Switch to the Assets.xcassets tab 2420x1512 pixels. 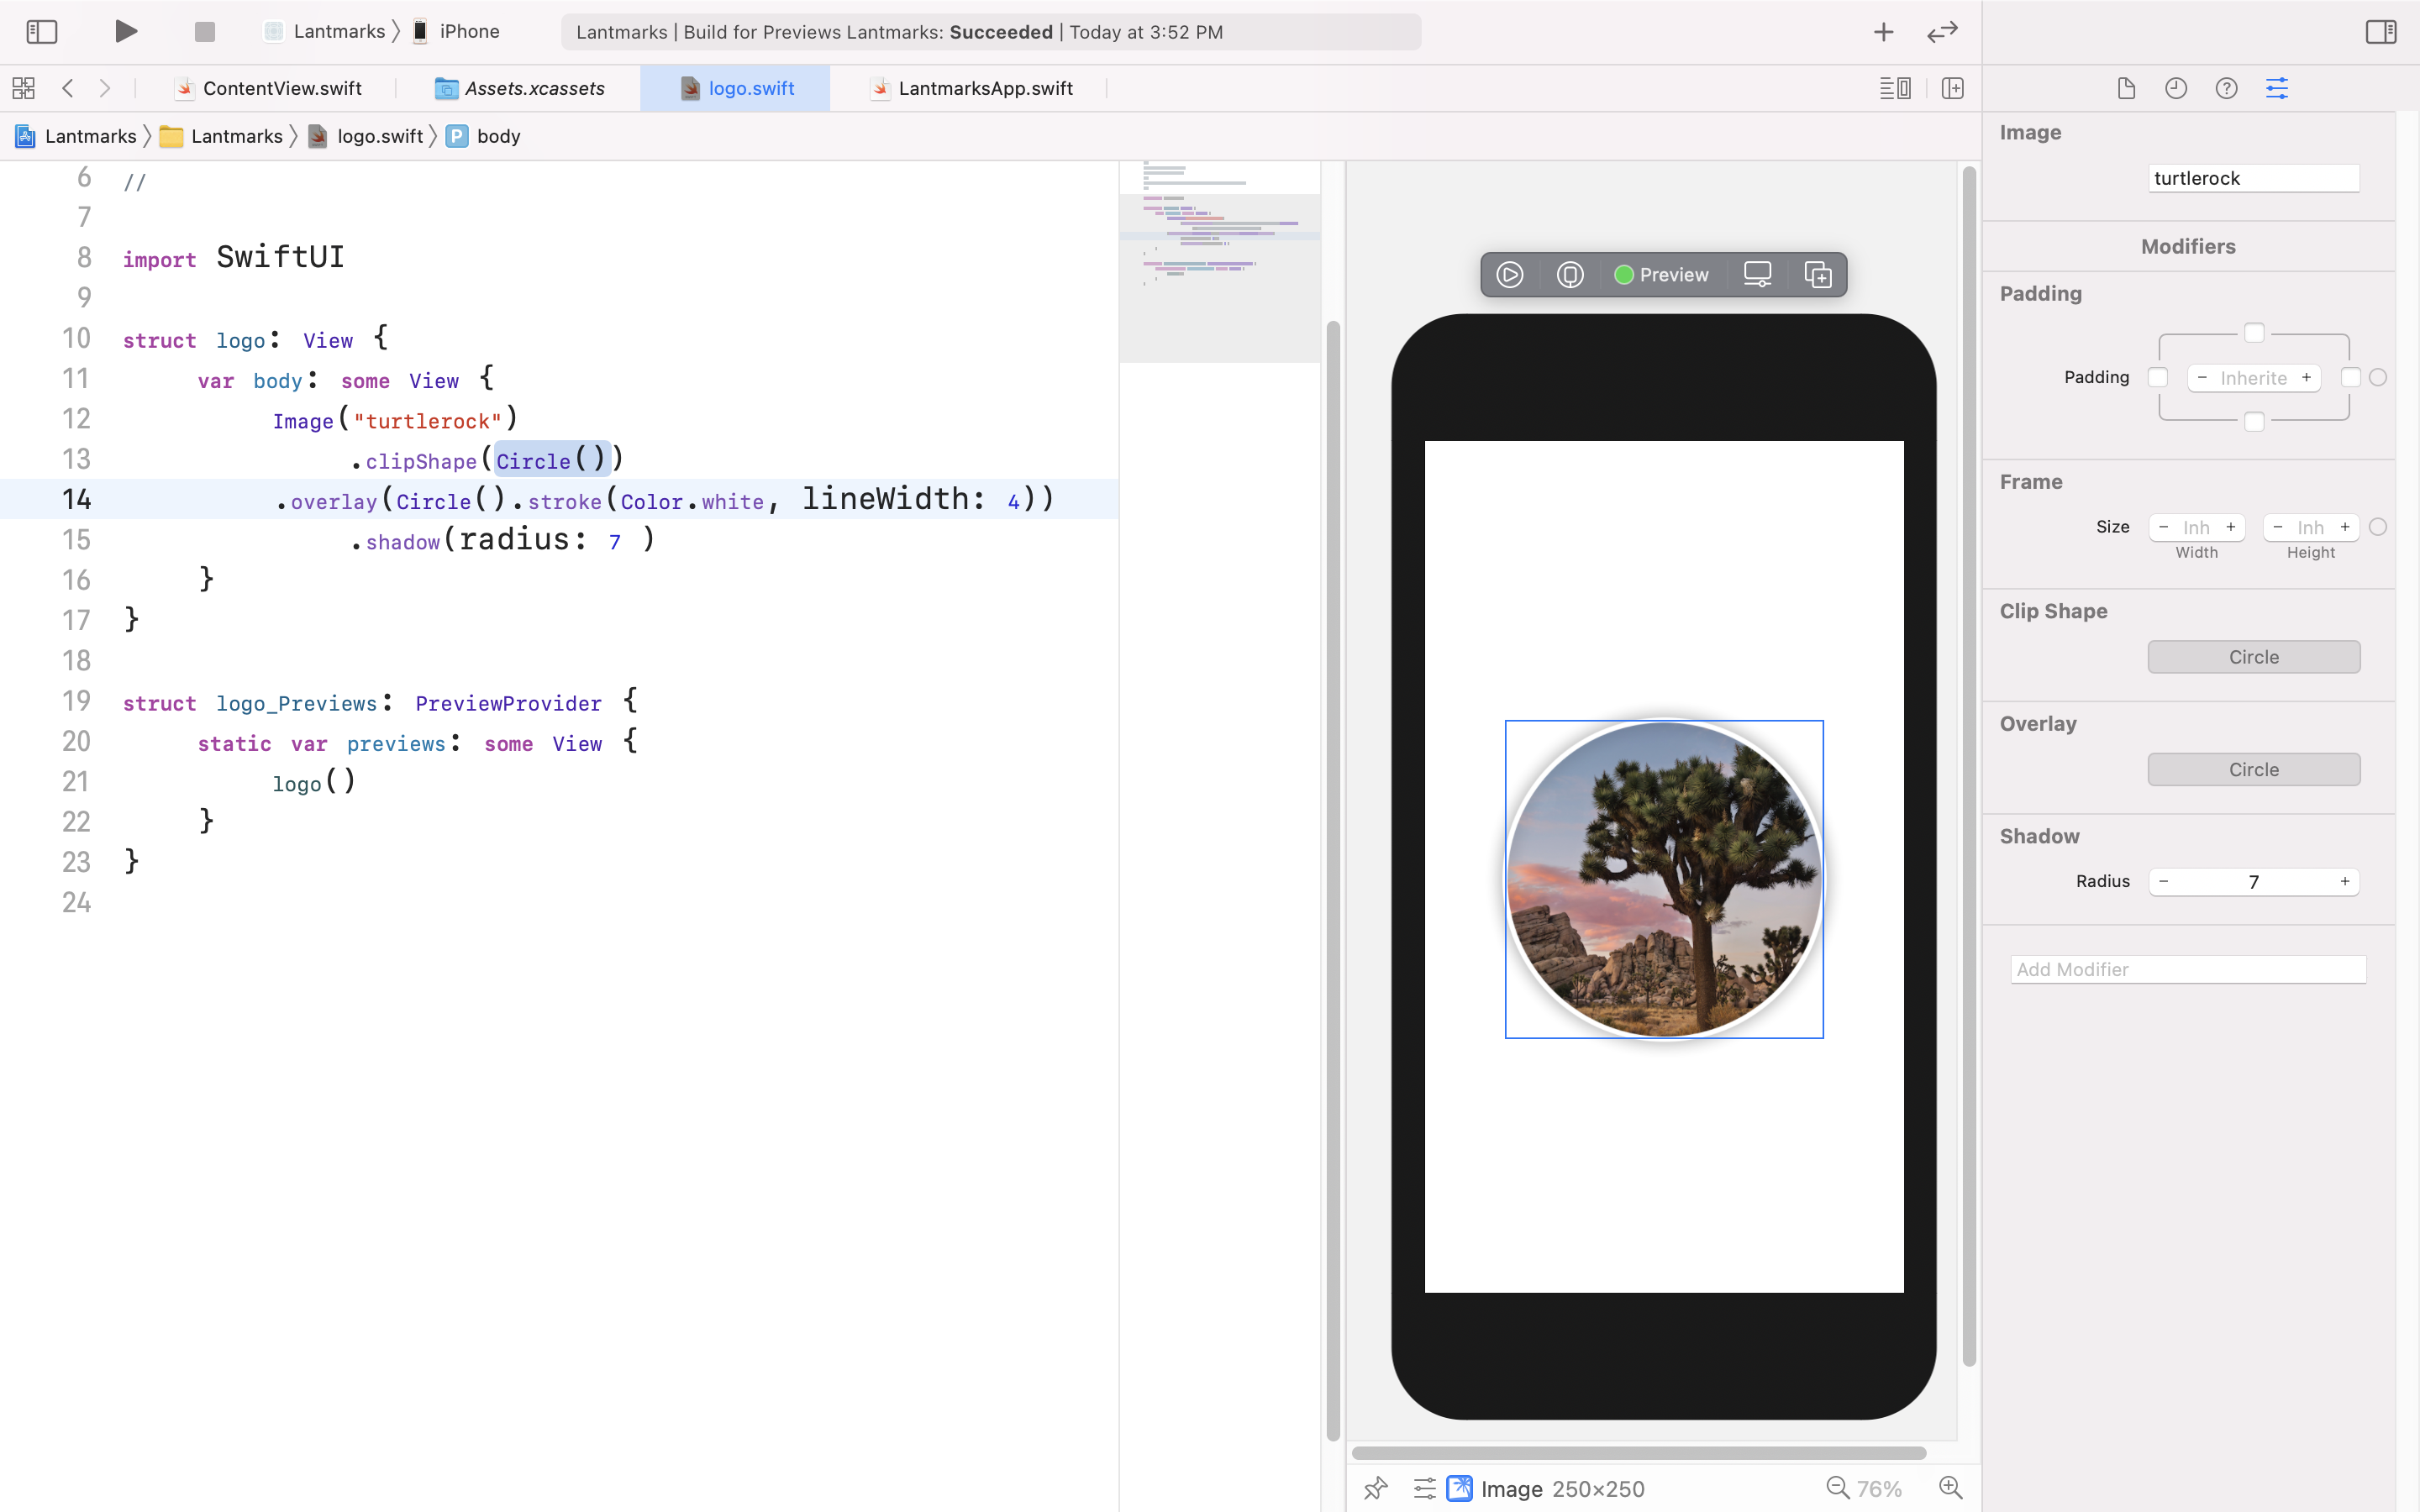534,88
